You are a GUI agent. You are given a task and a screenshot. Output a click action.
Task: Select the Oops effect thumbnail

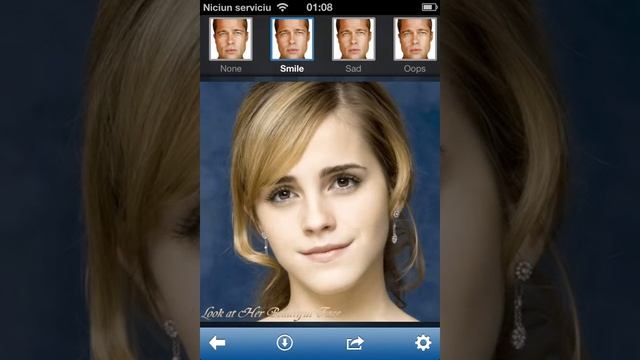[x=415, y=39]
